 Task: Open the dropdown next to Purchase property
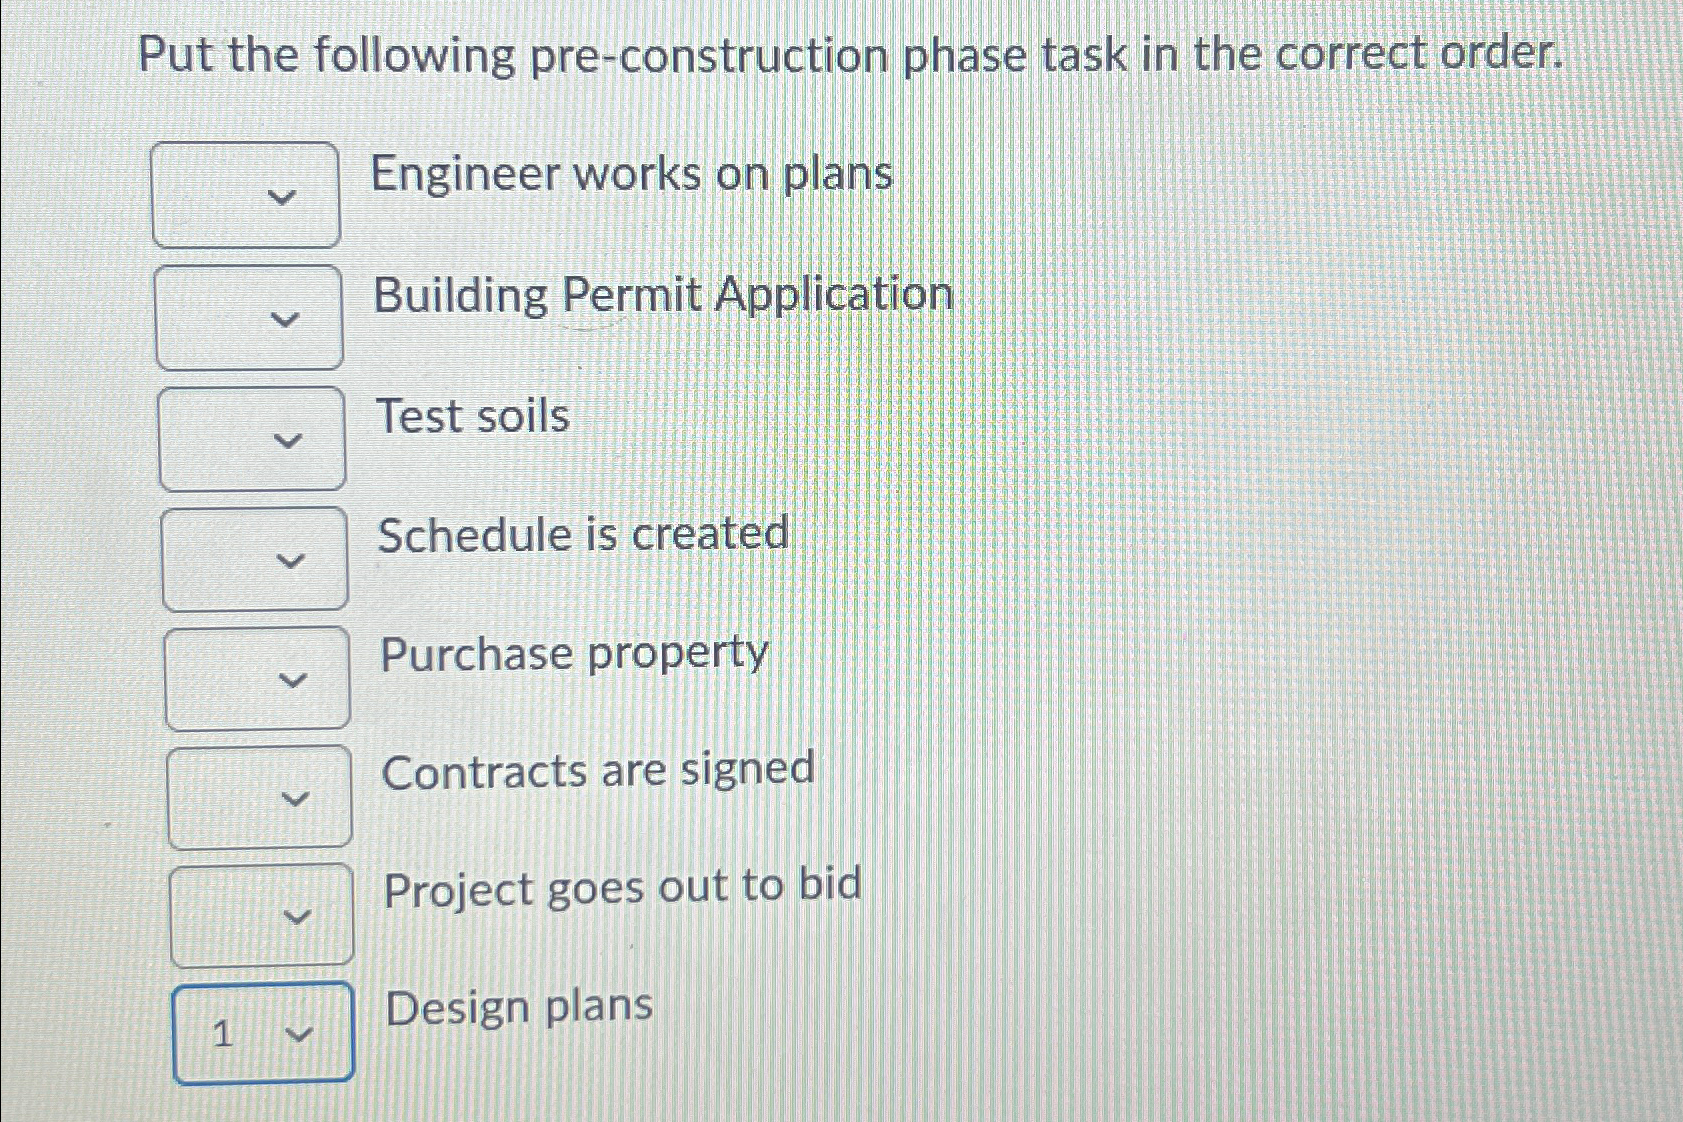coord(258,678)
